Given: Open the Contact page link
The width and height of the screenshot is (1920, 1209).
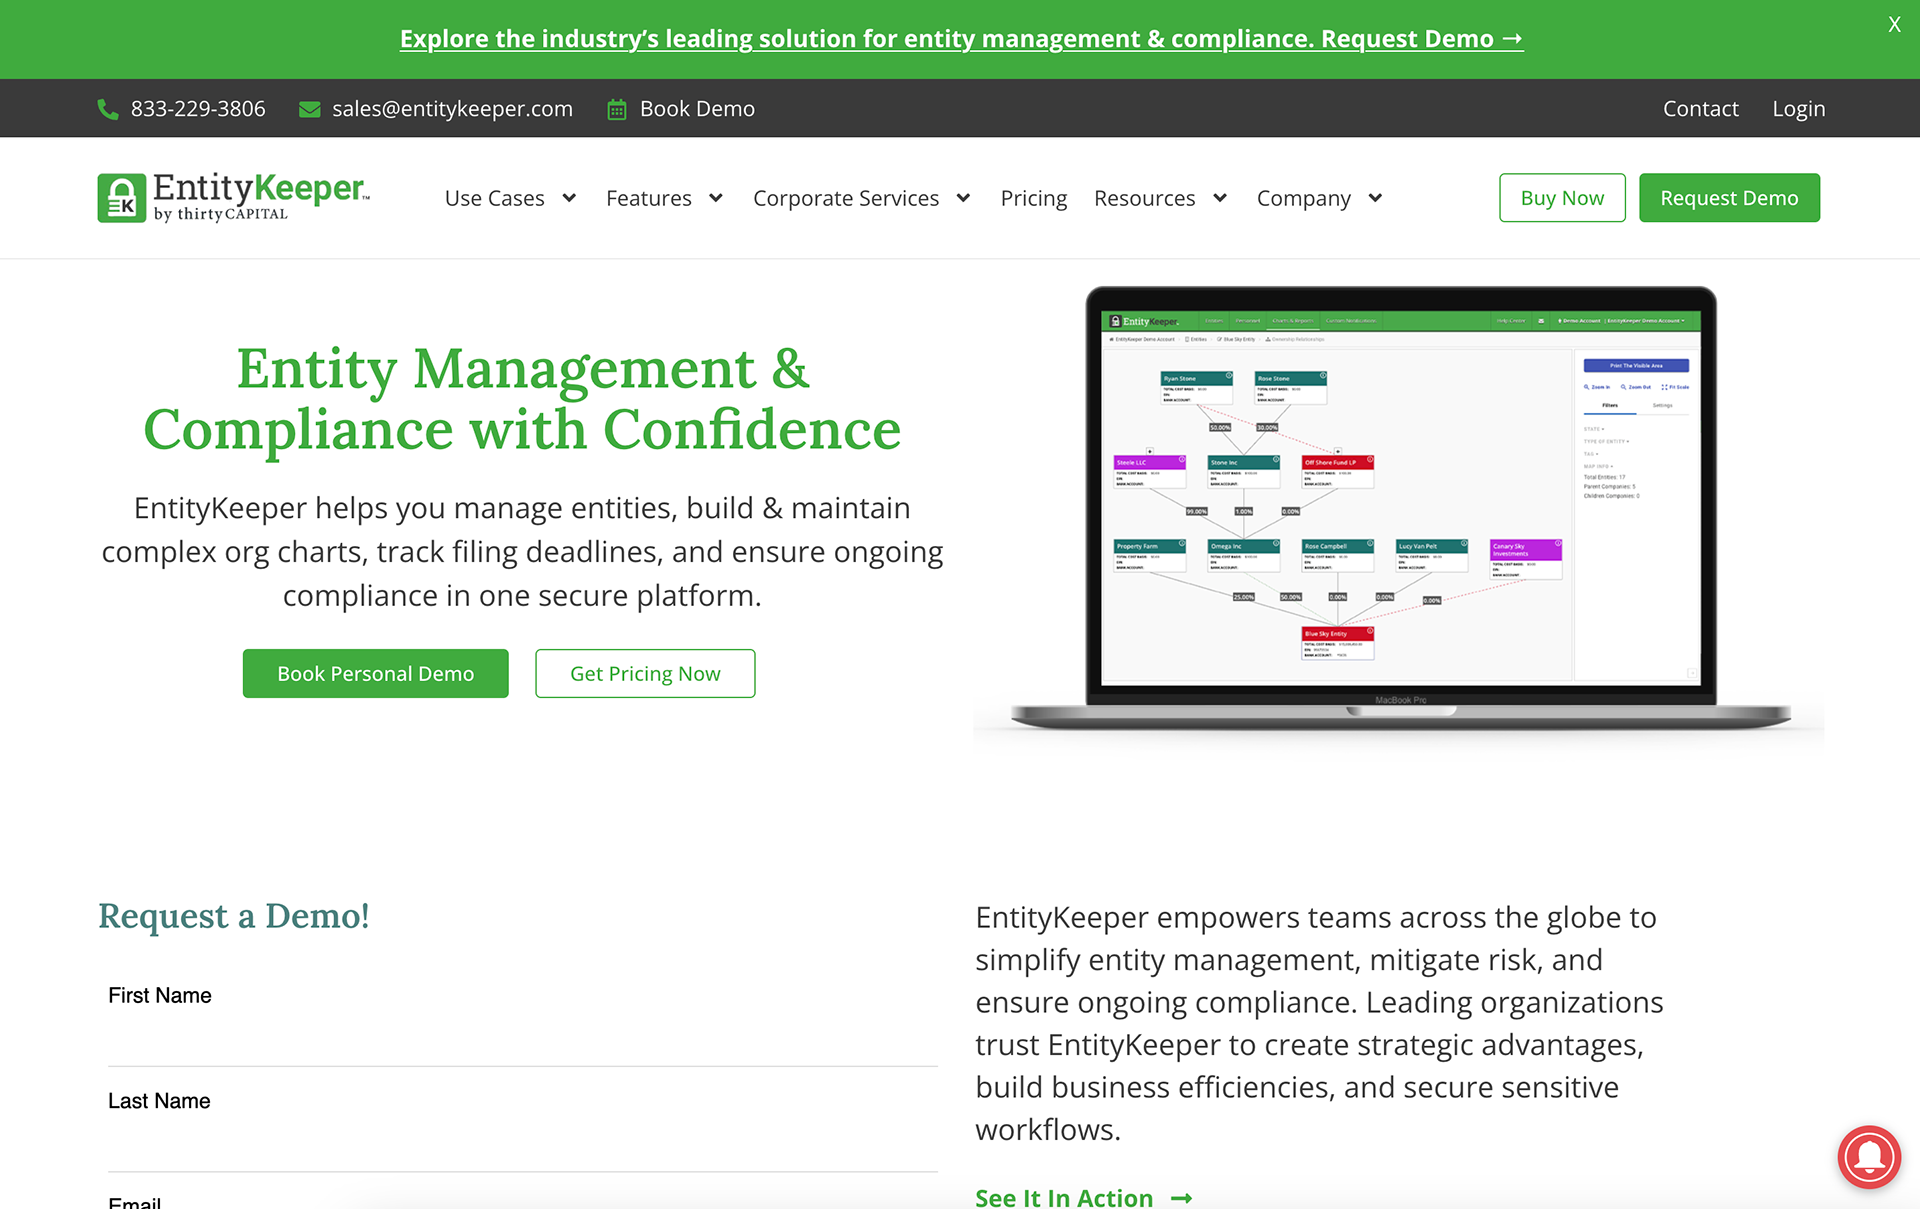Looking at the screenshot, I should (x=1700, y=109).
